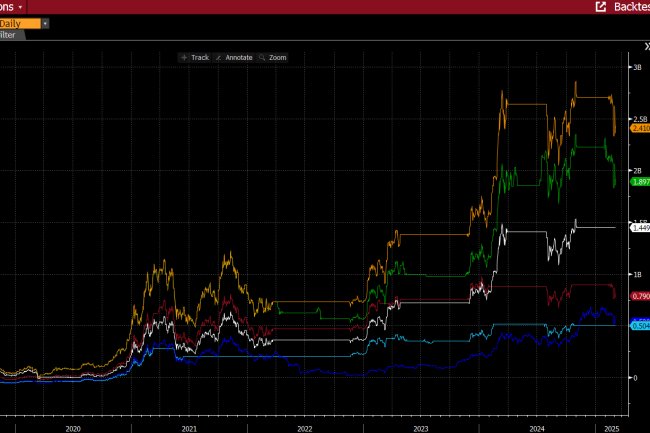
Task: Click the 2021 label on the time axis
Action: tap(189, 429)
